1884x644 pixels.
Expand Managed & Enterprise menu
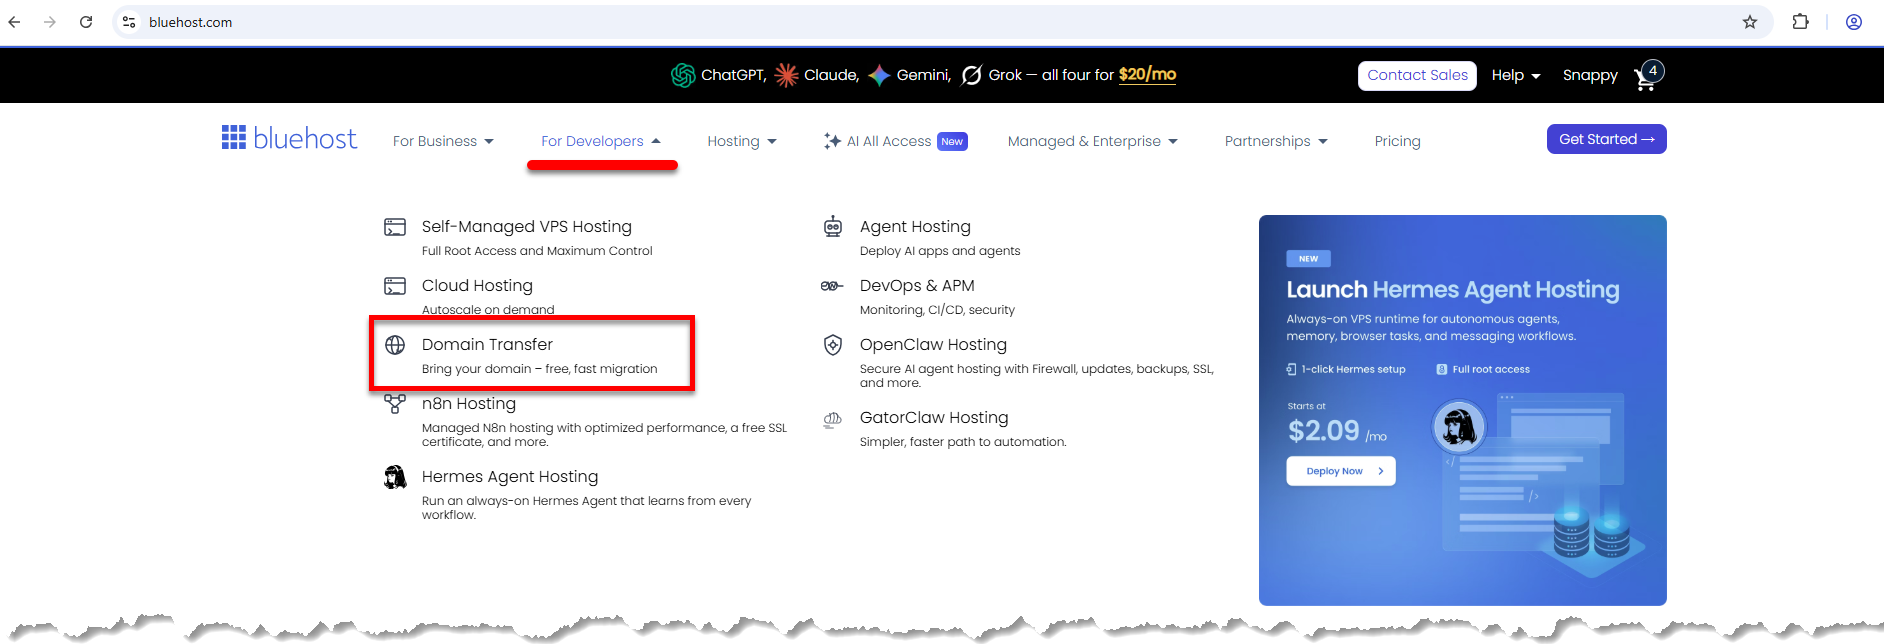tap(1093, 141)
